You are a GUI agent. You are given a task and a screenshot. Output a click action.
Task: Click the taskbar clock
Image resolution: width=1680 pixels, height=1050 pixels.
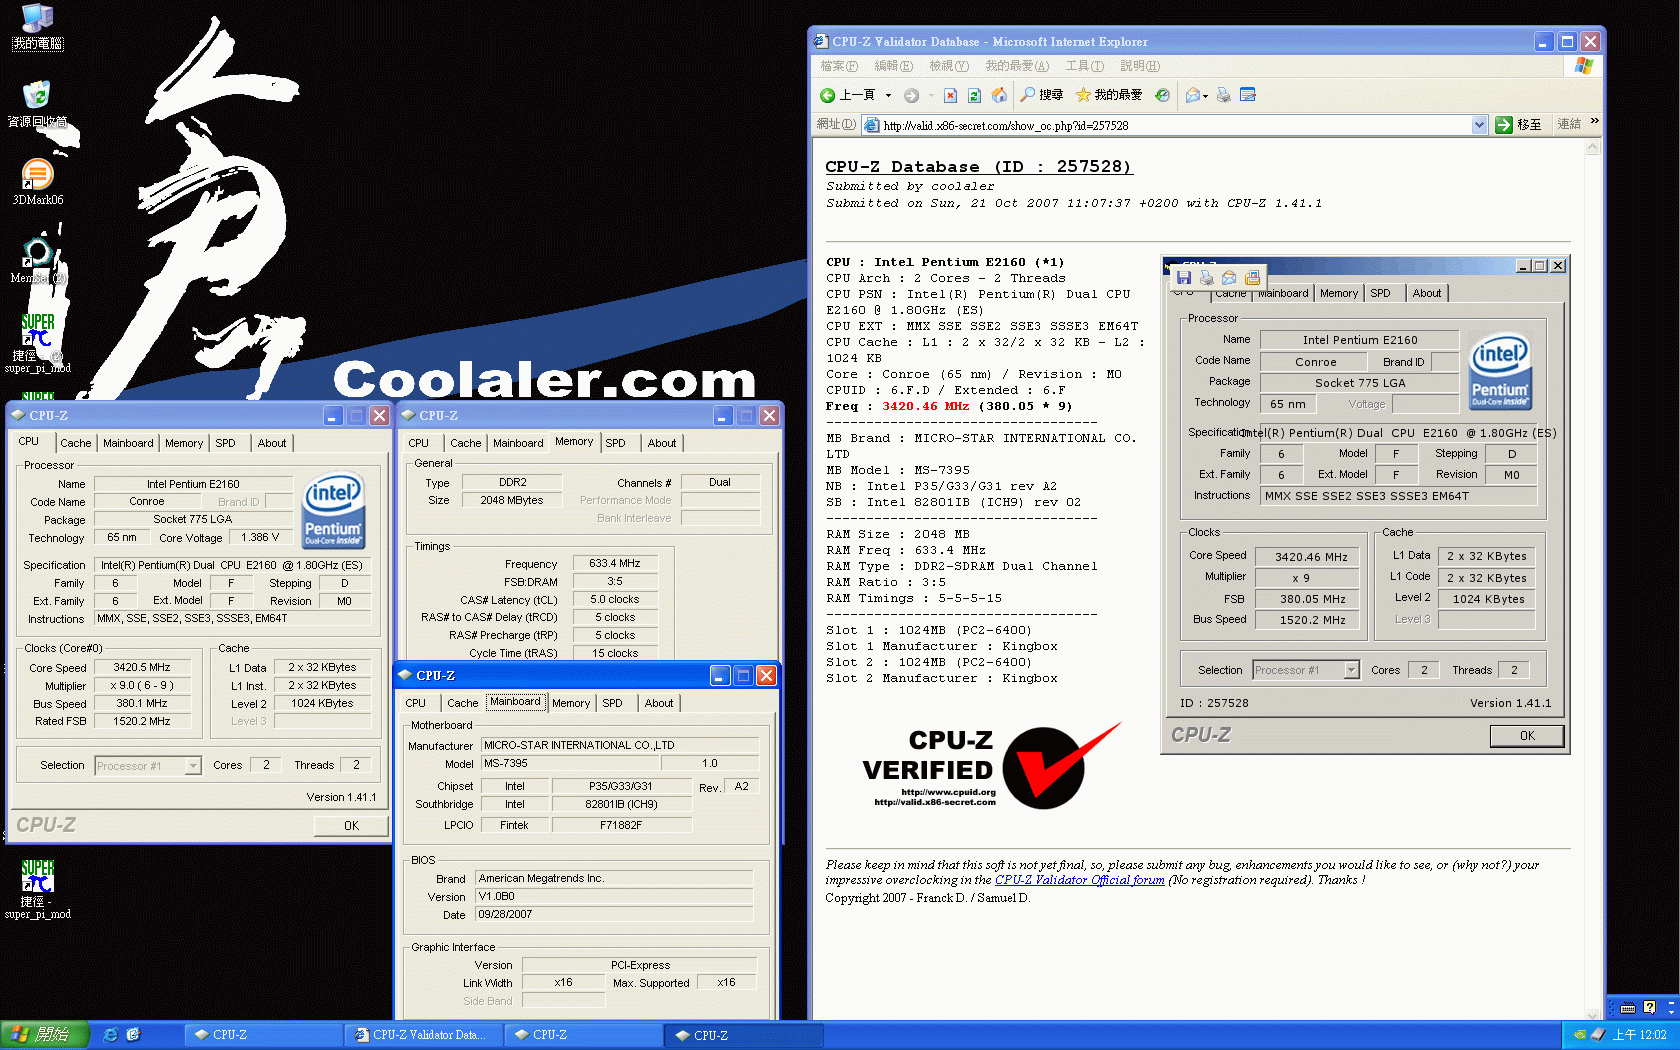pos(1639,1035)
